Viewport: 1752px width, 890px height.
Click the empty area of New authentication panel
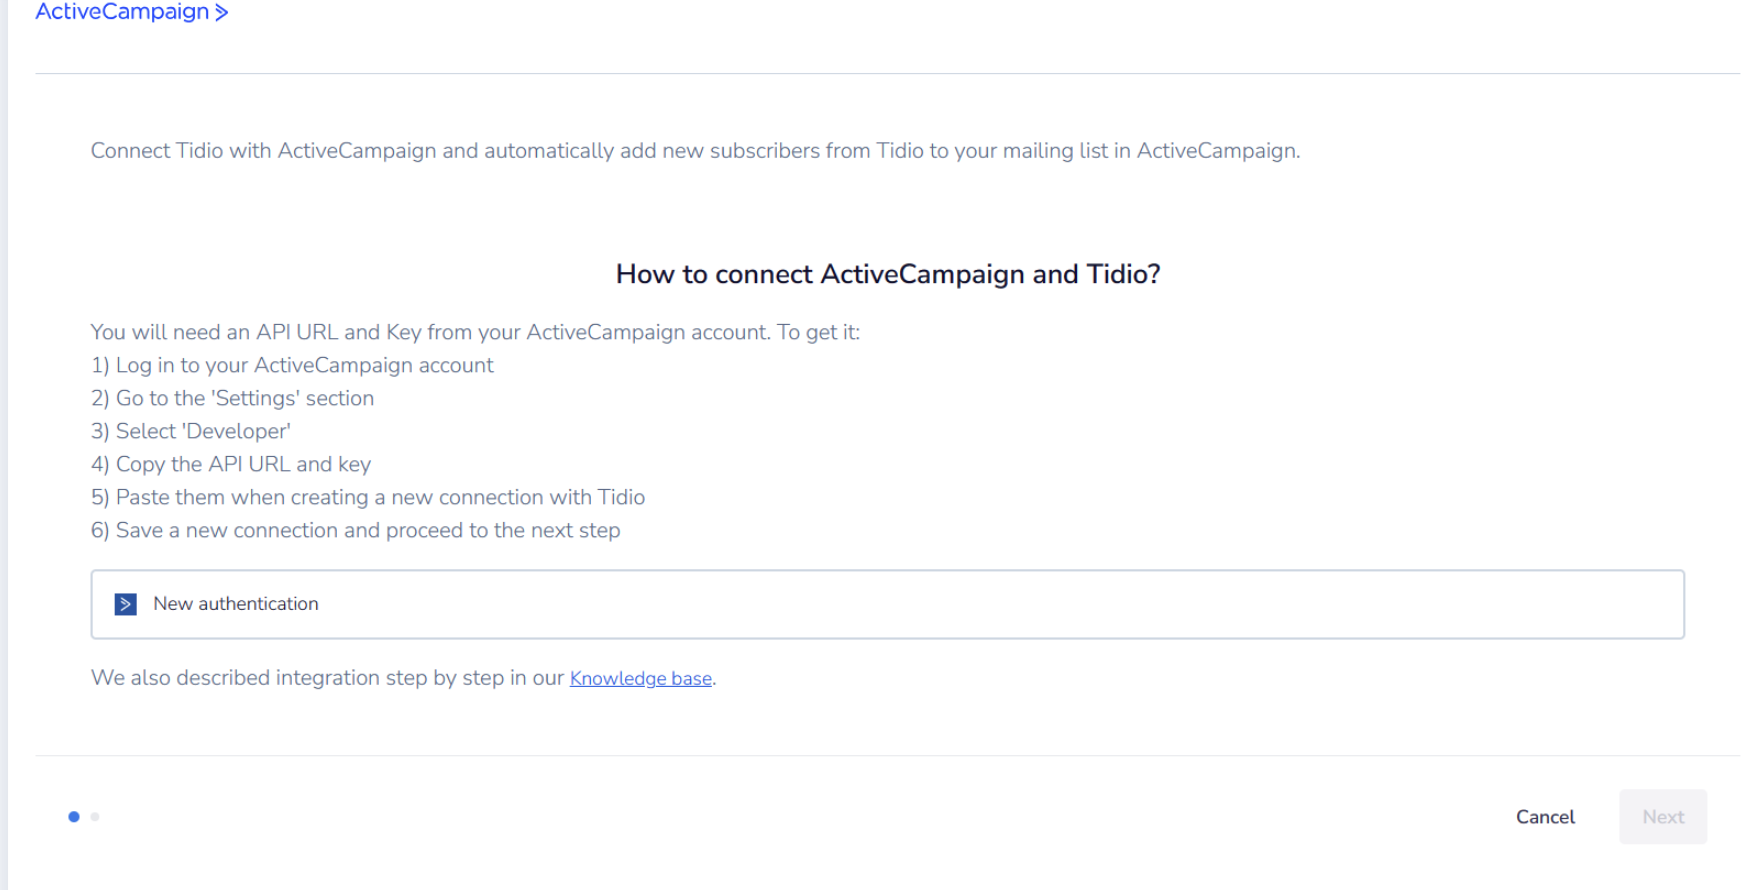point(1000,604)
